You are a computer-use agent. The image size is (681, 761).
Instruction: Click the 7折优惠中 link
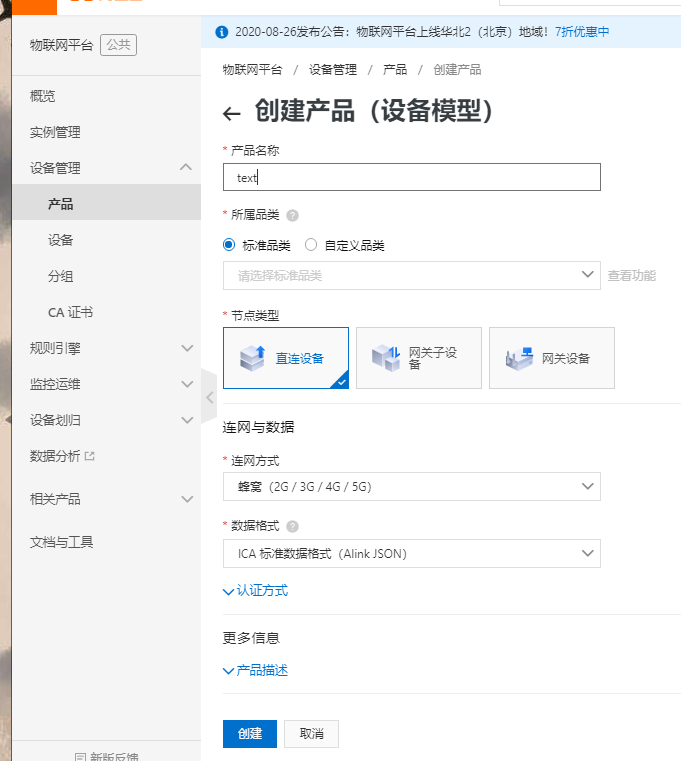point(582,32)
